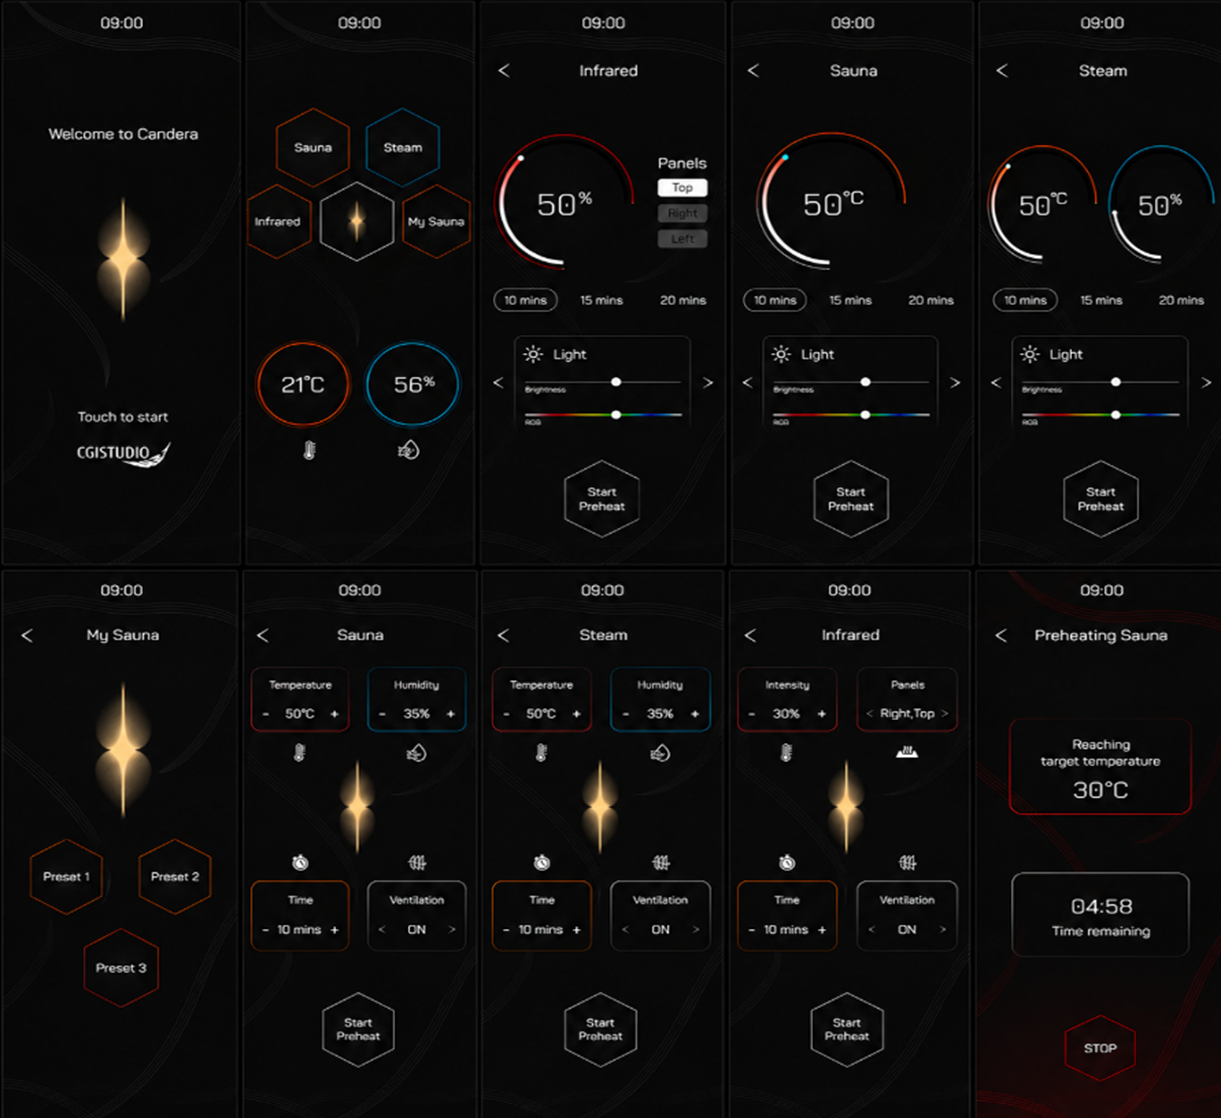Click the sun Light icon on dual-gauge Steam screen
The width and height of the screenshot is (1221, 1118).
click(1031, 354)
